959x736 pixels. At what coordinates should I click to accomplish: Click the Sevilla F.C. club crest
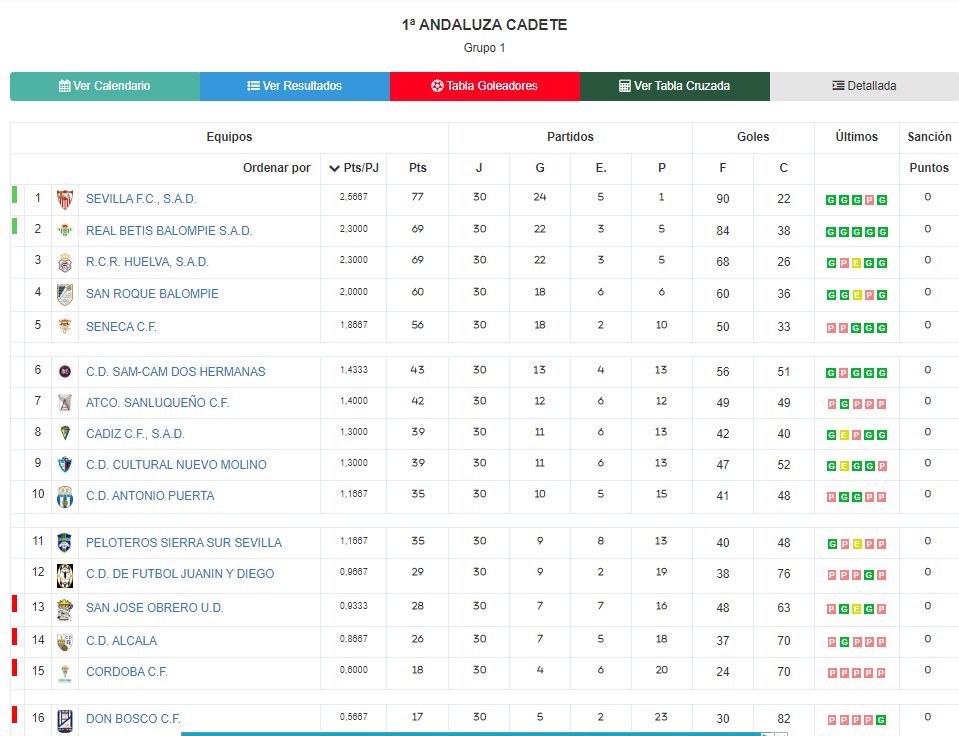[65, 199]
